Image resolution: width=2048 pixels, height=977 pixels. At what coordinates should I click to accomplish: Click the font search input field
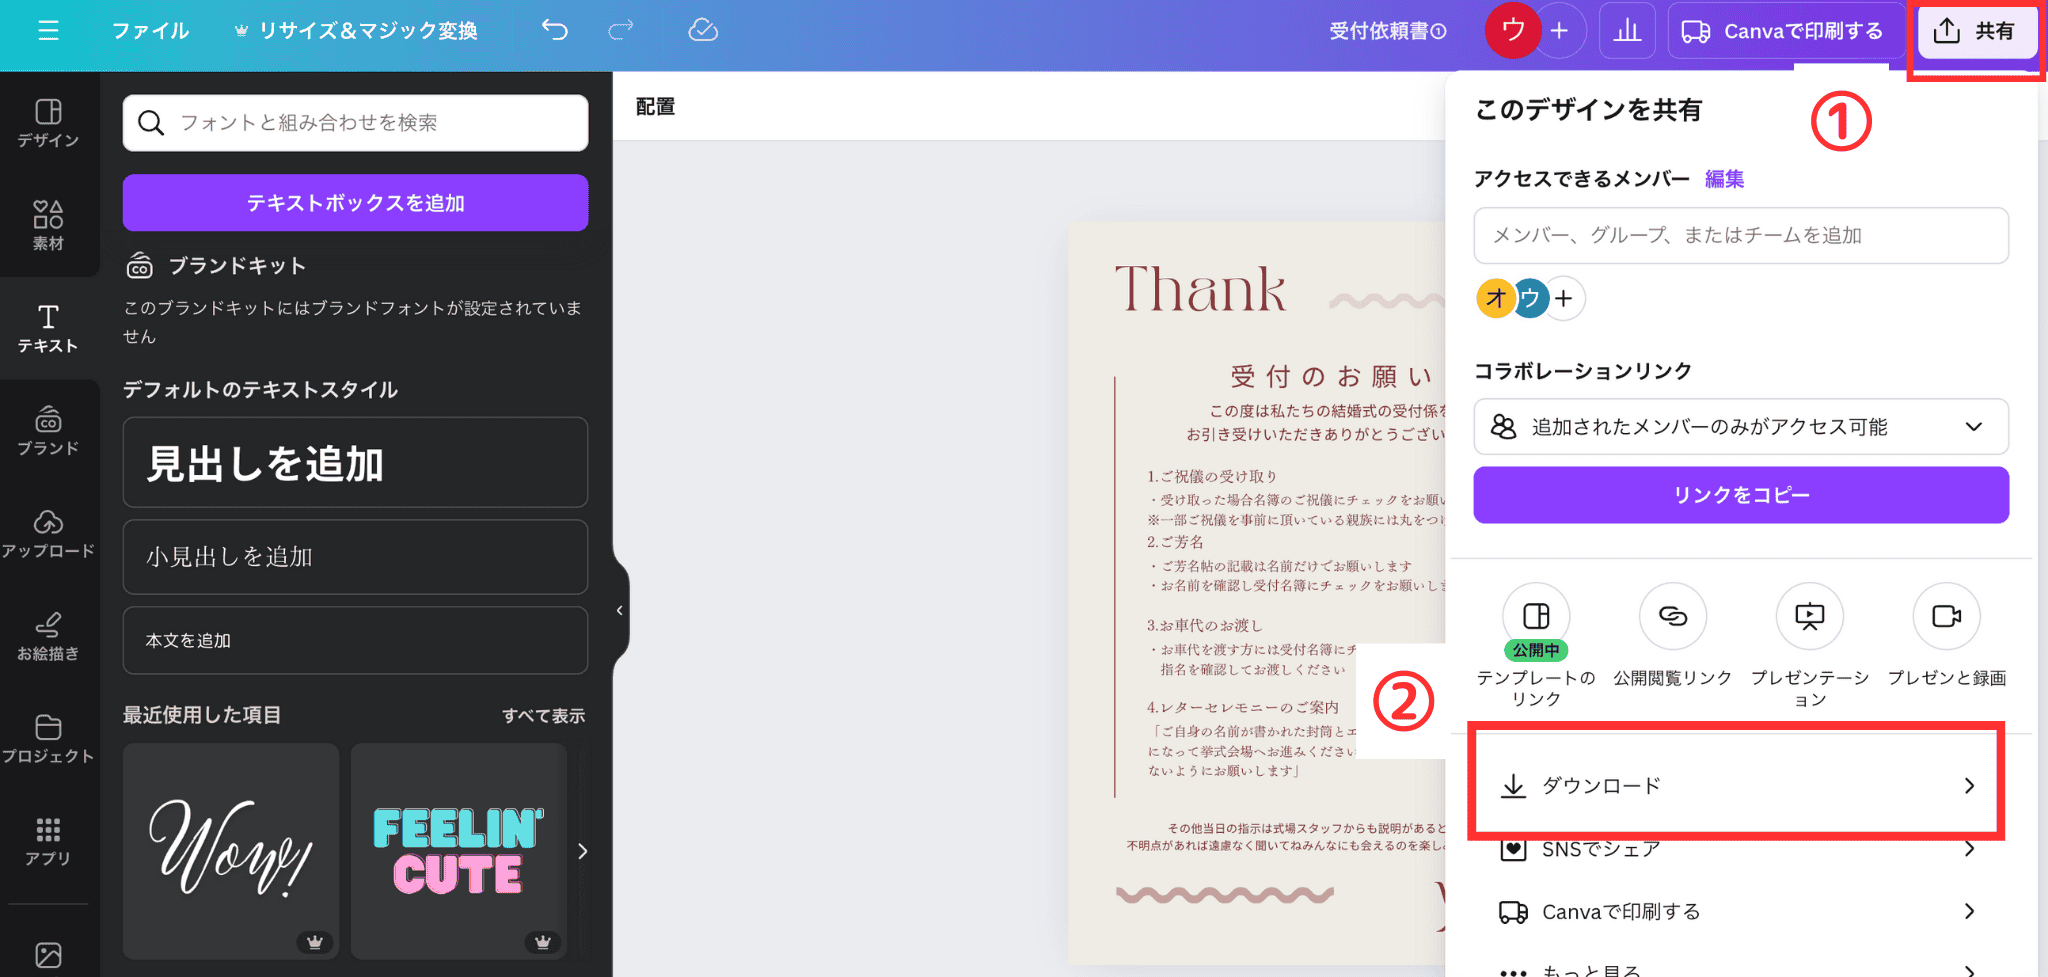[370, 123]
